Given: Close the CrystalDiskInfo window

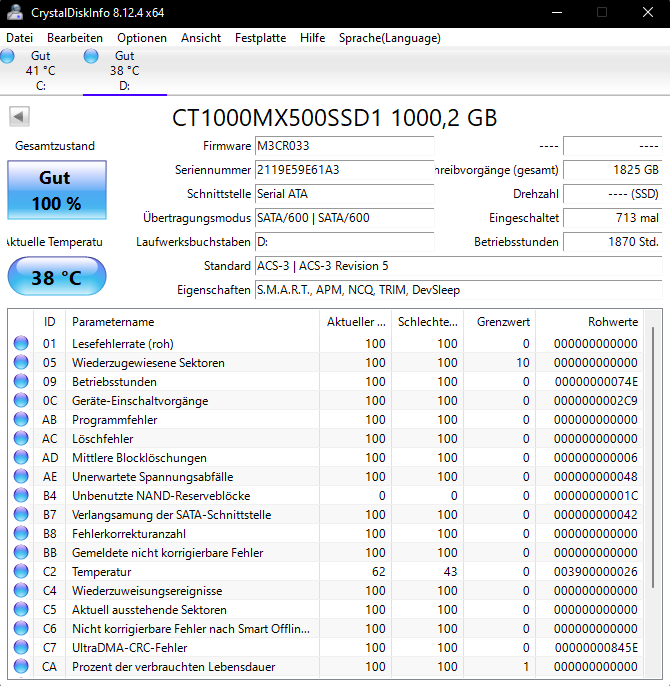Looking at the screenshot, I should [648, 12].
